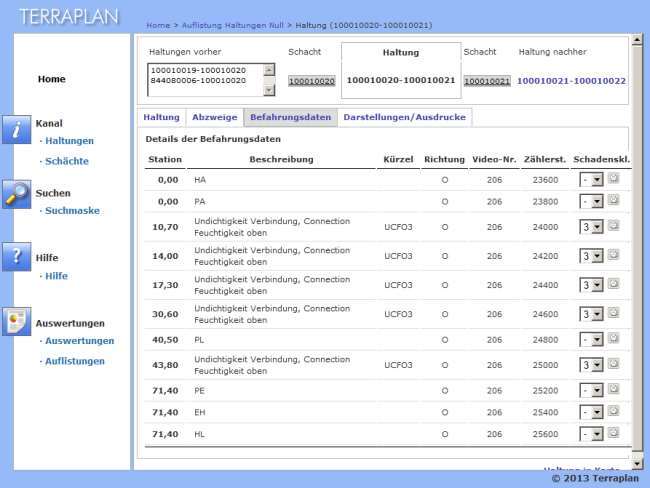Open the Hilfe link under Hilfe
Image resolution: width=650 pixels, height=488 pixels.
pos(56,276)
